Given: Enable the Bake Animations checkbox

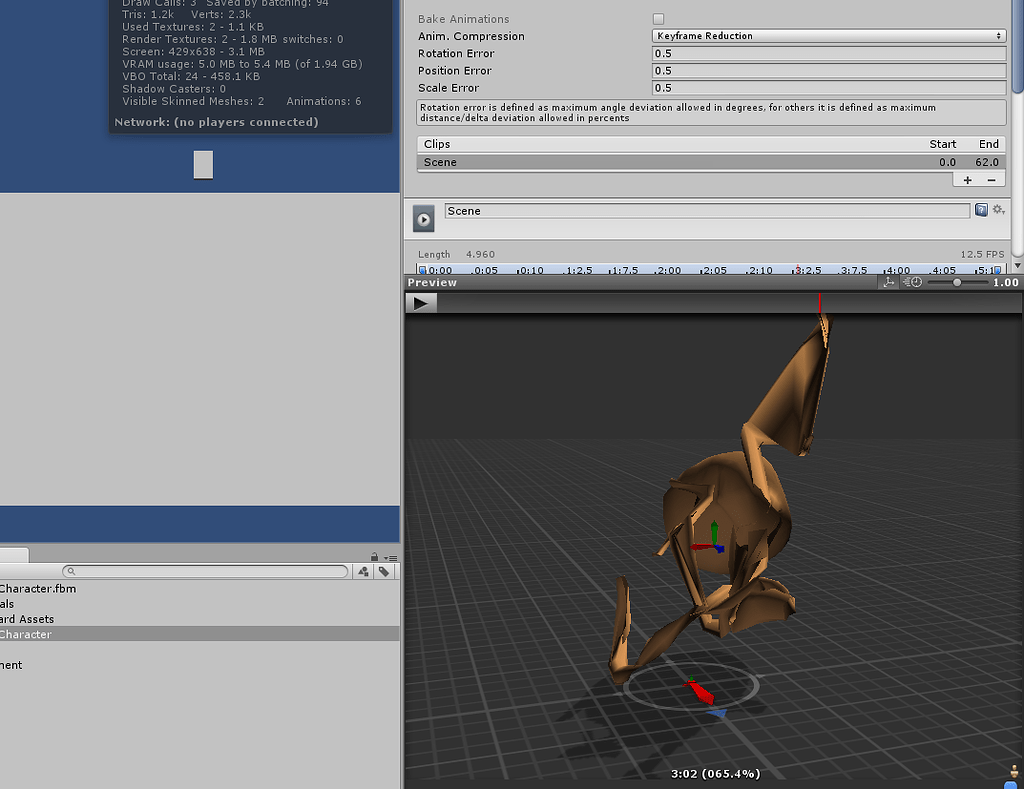Looking at the screenshot, I should [x=658, y=19].
